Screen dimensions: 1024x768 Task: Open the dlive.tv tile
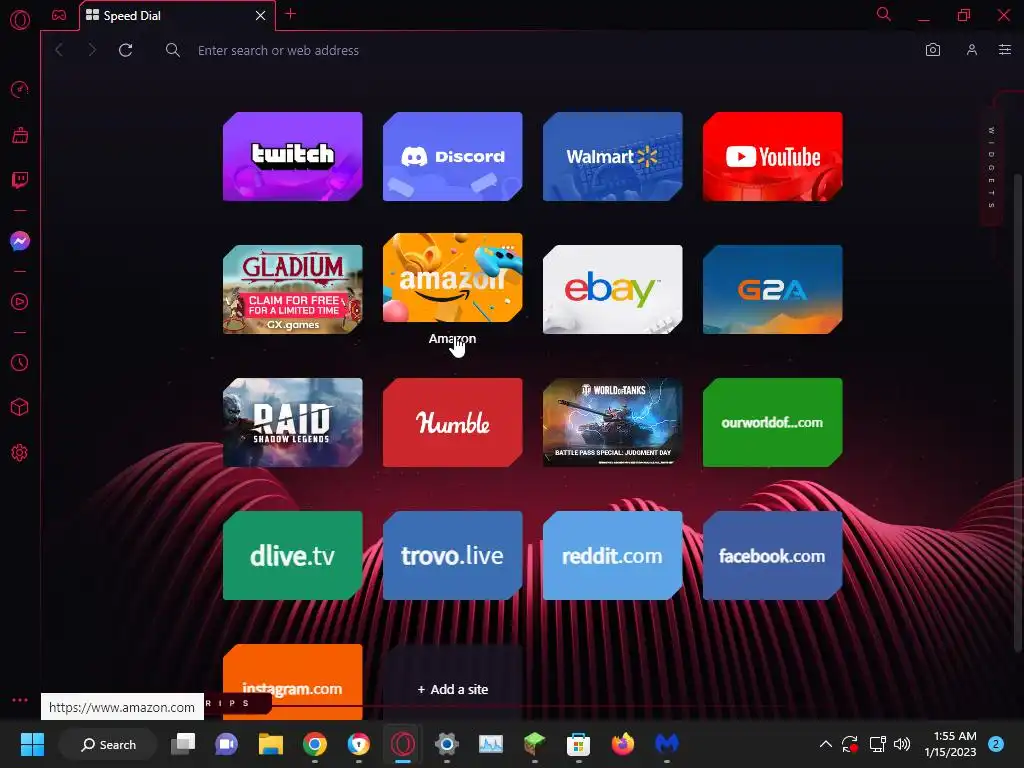(293, 556)
